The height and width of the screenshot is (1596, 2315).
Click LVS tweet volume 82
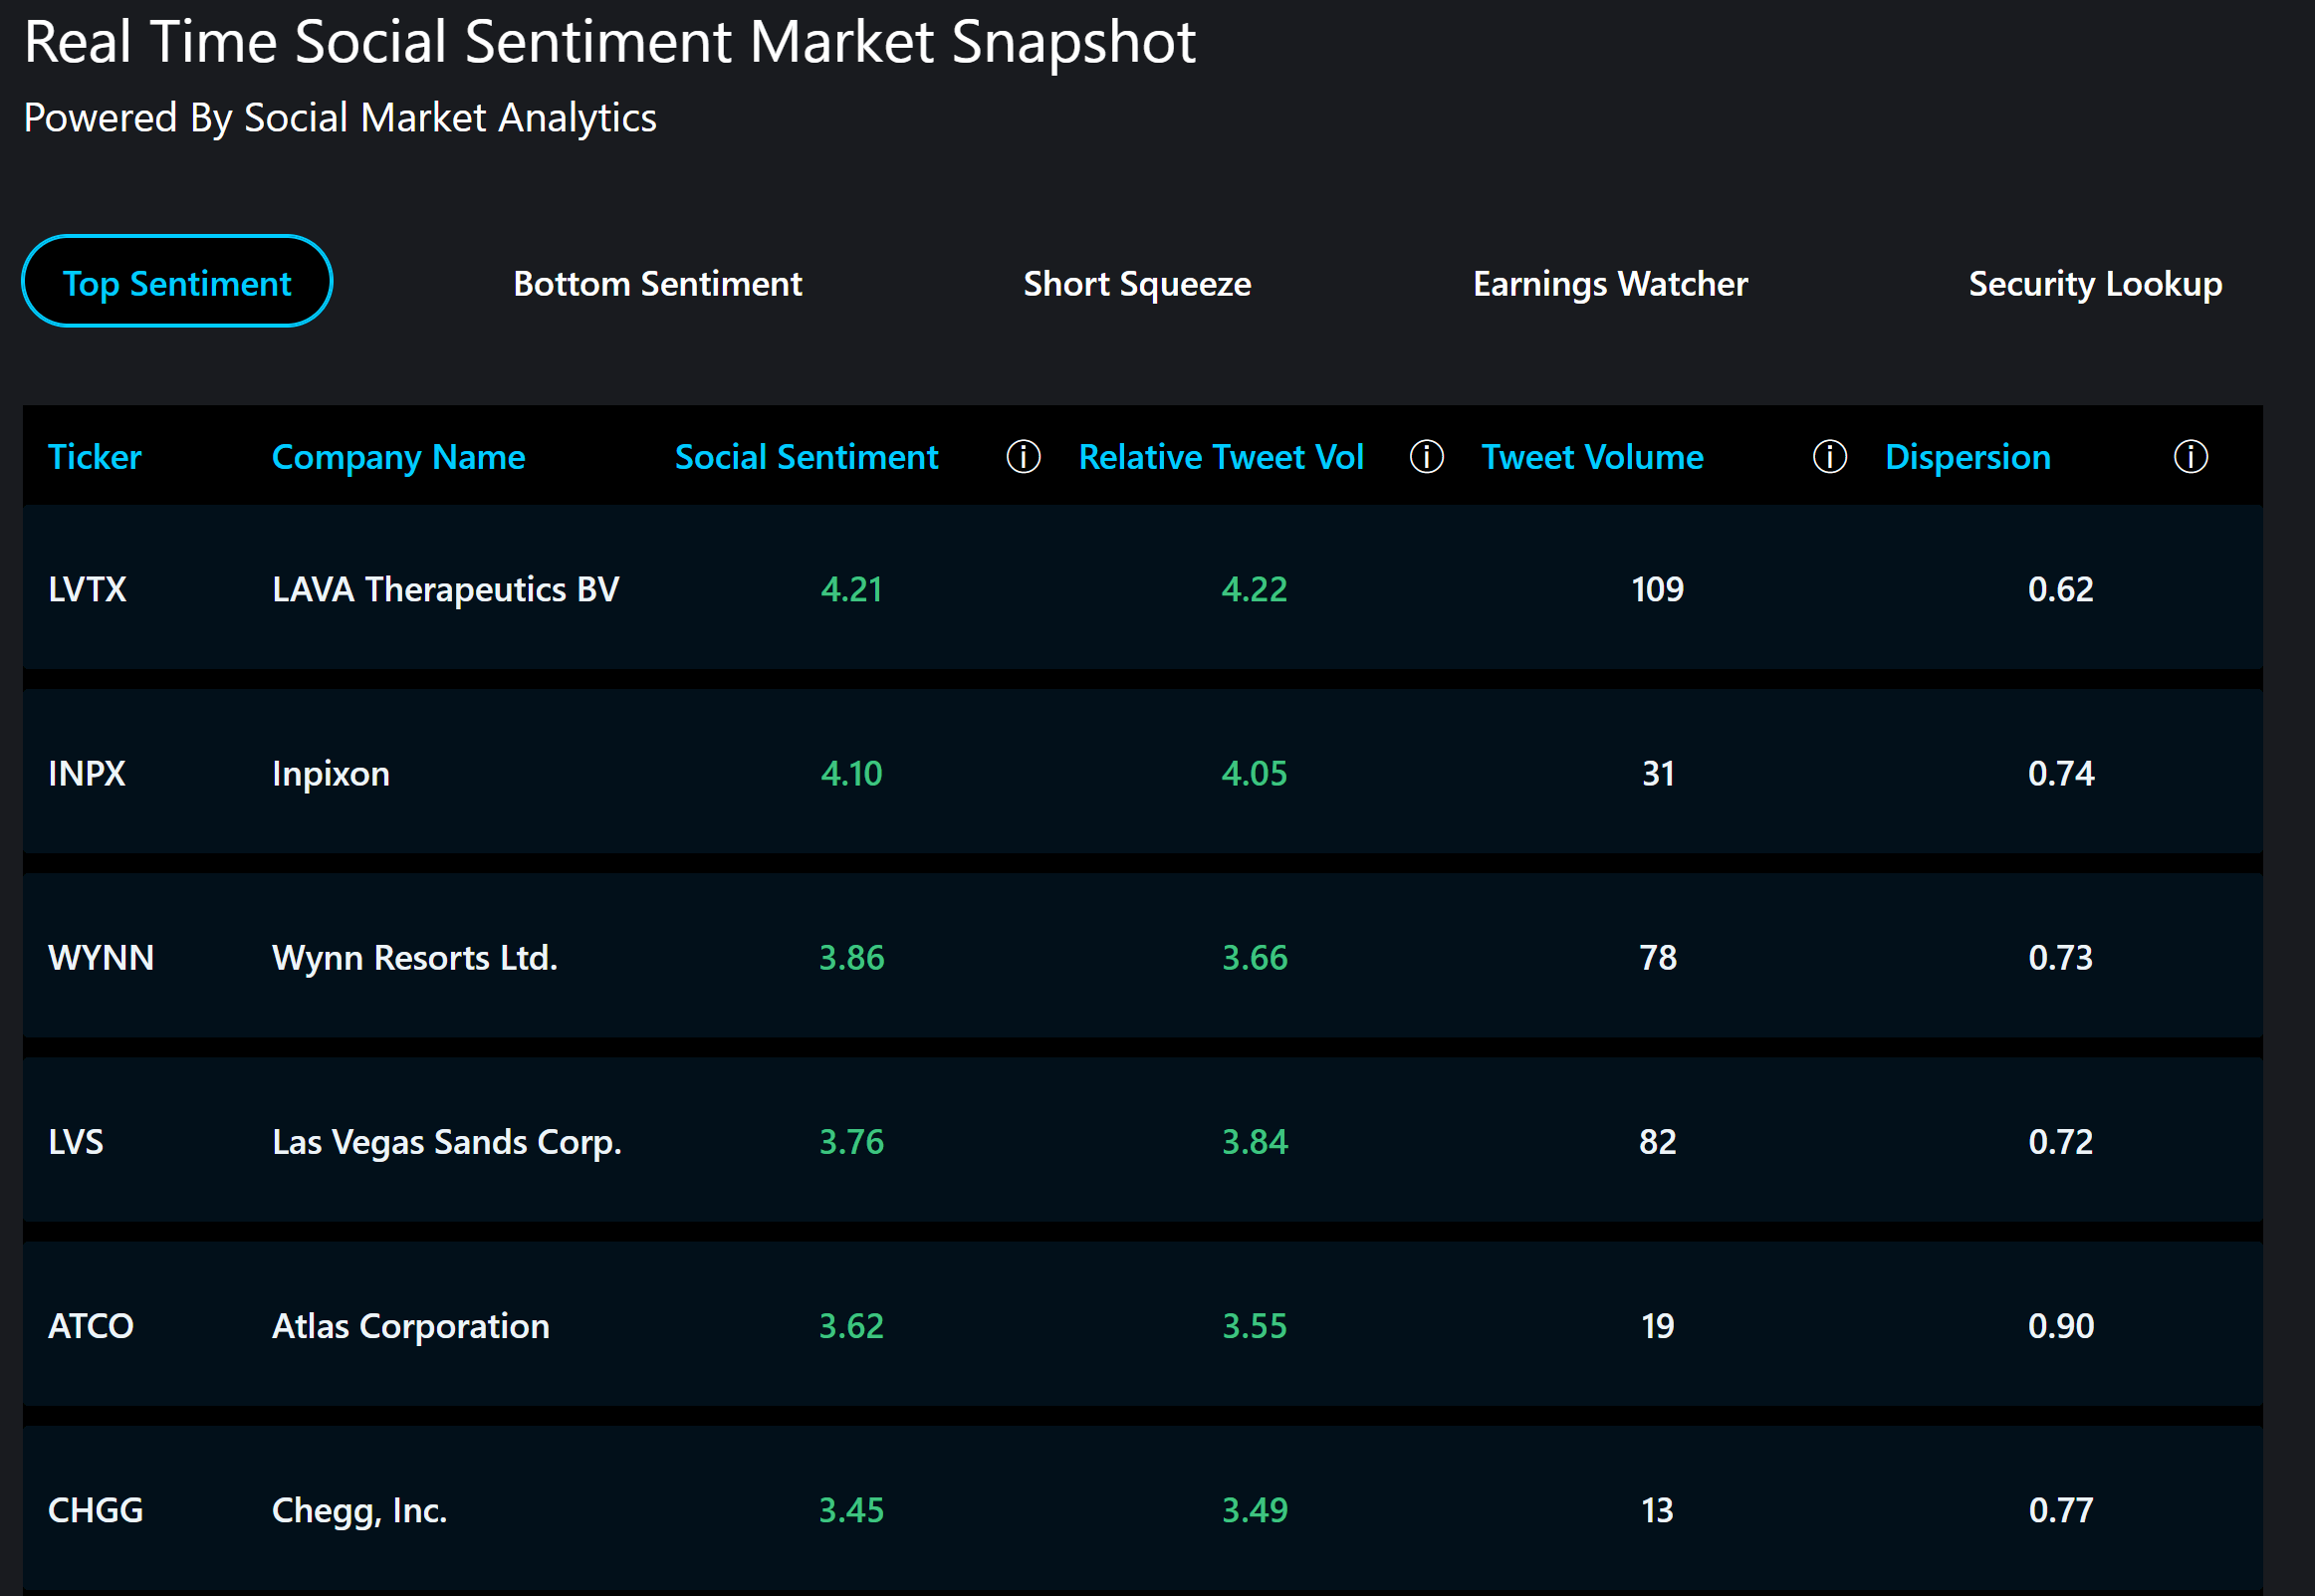pos(1658,1141)
